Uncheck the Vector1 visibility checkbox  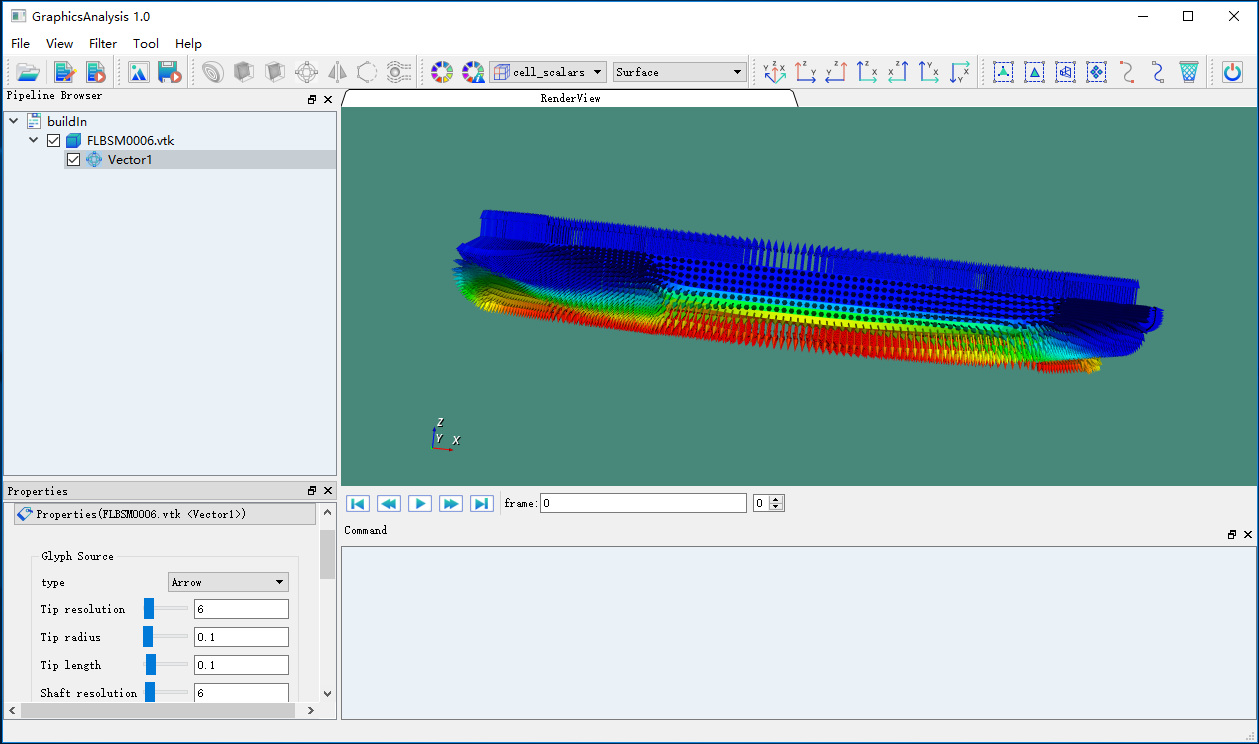tap(73, 160)
